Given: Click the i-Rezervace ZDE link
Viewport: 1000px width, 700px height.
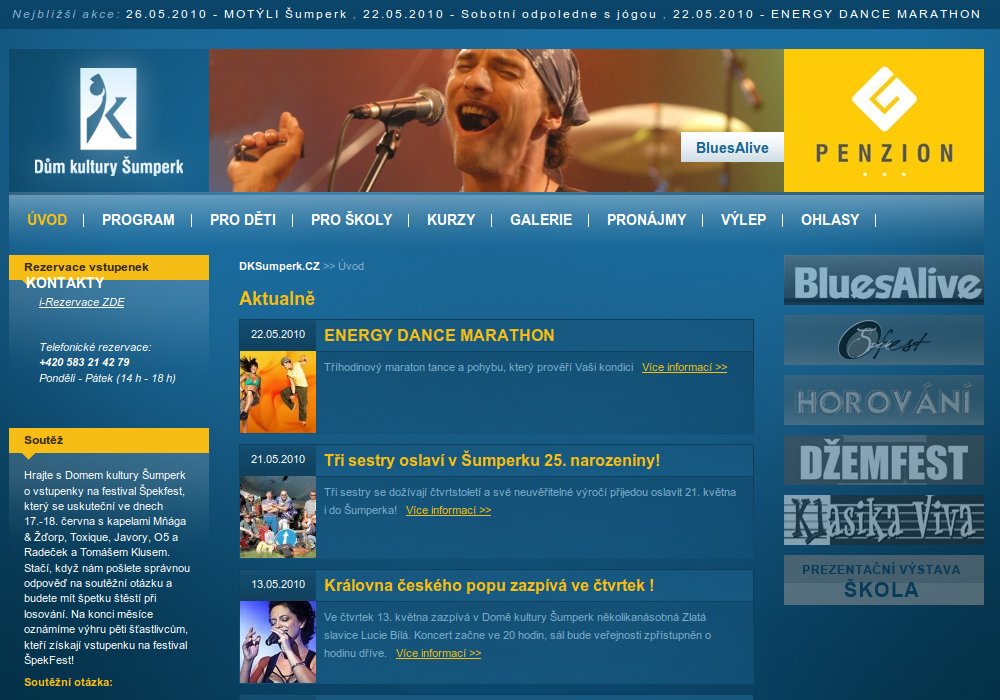Looking at the screenshot, I should click(82, 302).
